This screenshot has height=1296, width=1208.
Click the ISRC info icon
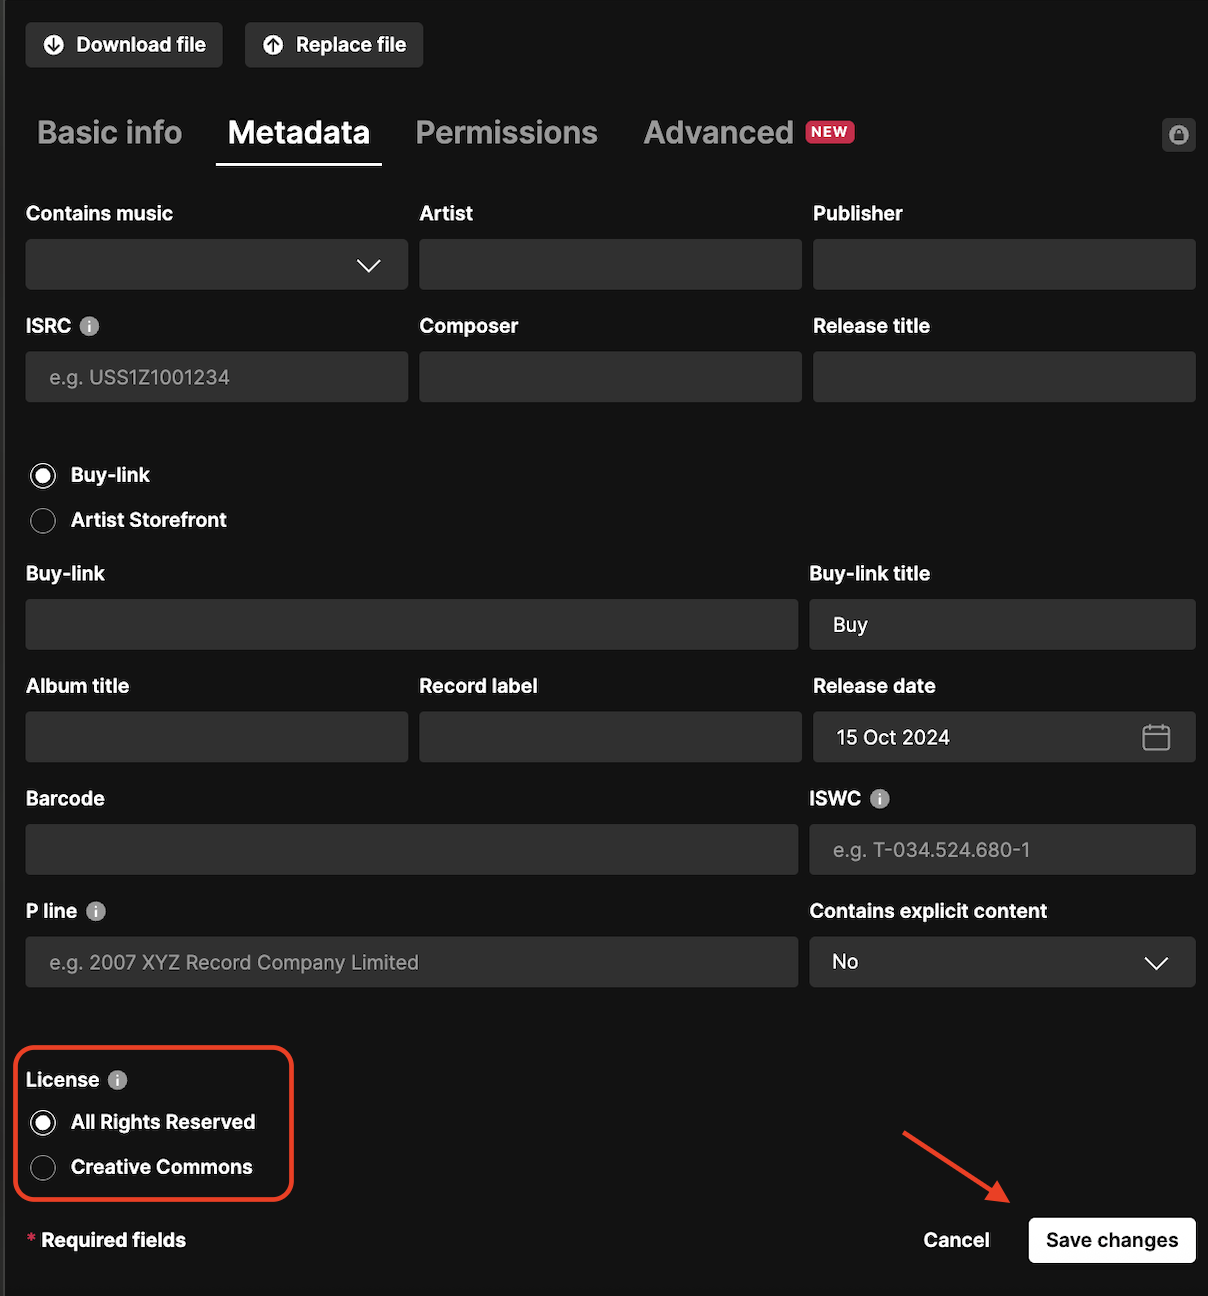coord(89,326)
